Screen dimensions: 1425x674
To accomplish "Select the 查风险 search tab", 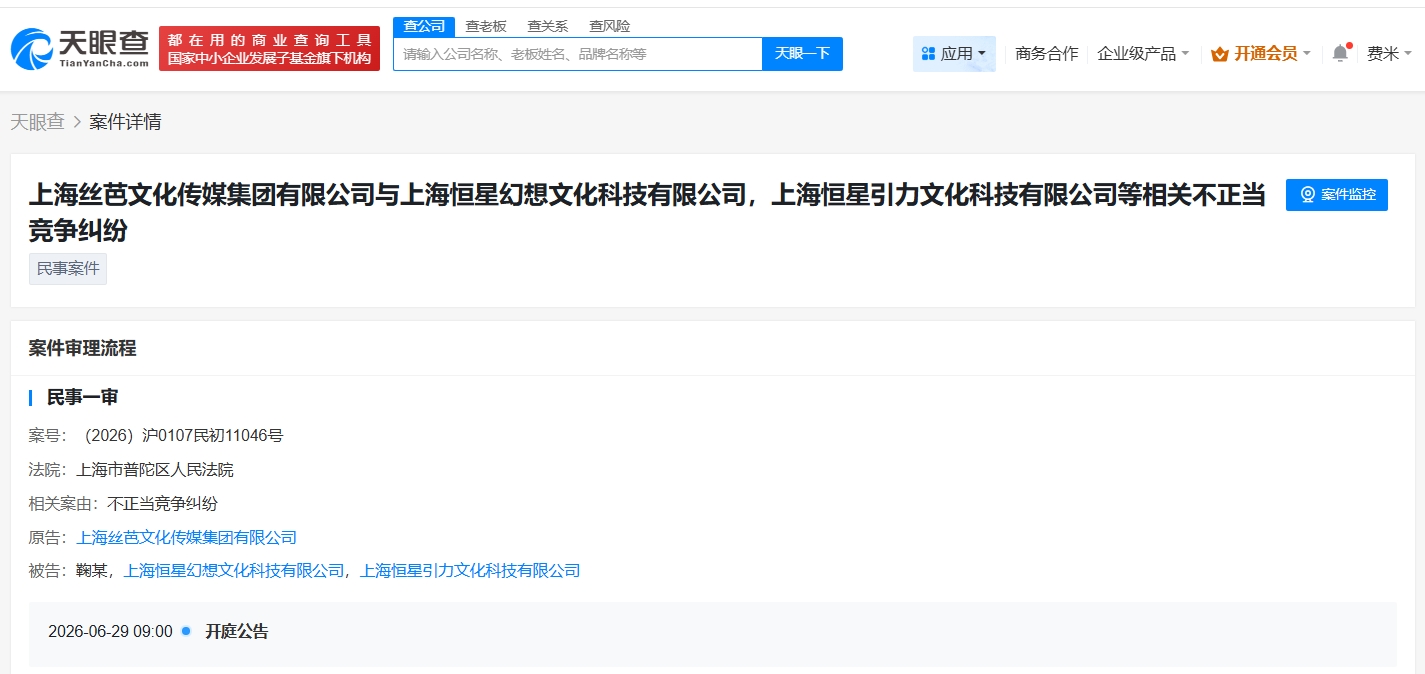I will point(610,27).
